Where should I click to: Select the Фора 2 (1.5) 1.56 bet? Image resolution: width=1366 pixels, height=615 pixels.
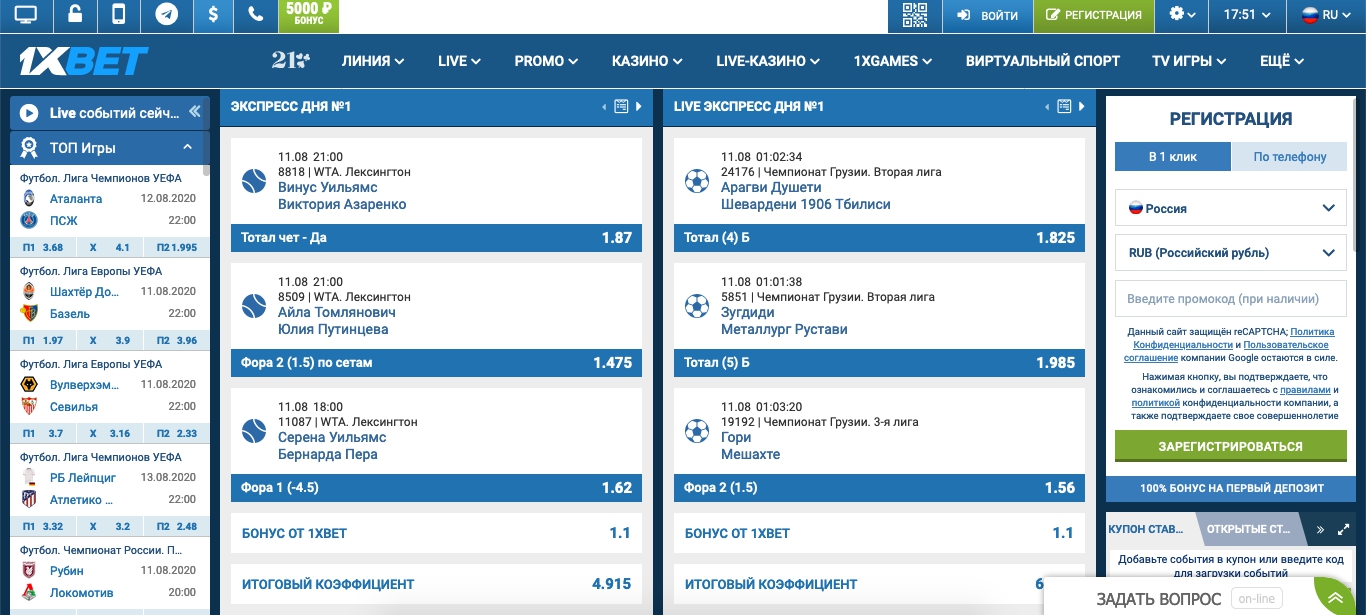coord(879,487)
